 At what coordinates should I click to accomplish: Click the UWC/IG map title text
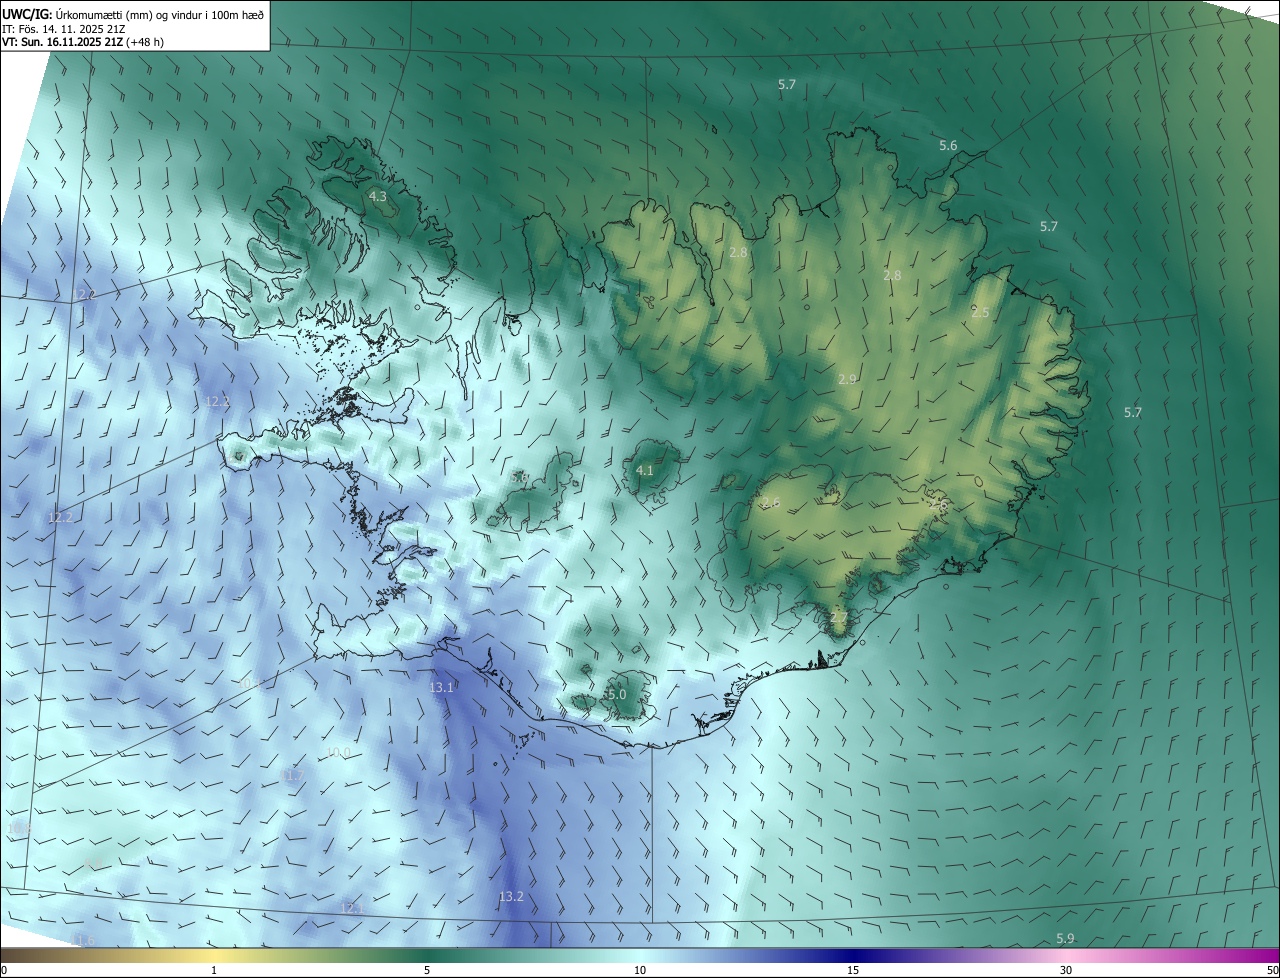(133, 14)
